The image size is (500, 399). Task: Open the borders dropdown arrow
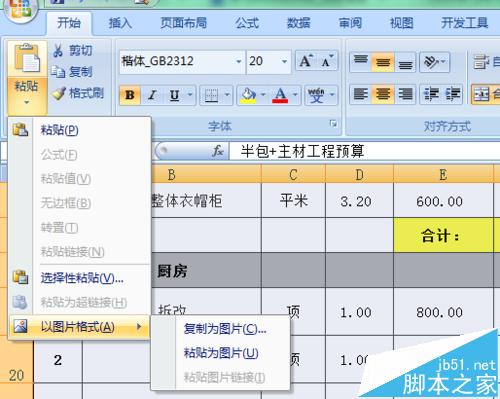pos(227,95)
